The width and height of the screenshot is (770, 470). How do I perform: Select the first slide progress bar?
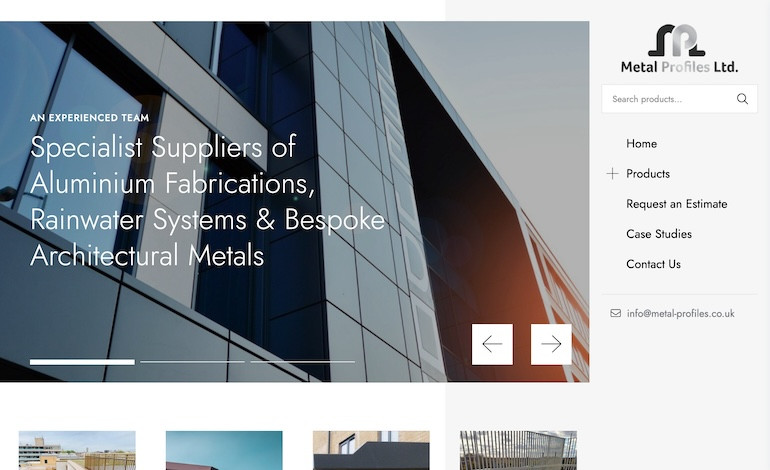tap(82, 362)
